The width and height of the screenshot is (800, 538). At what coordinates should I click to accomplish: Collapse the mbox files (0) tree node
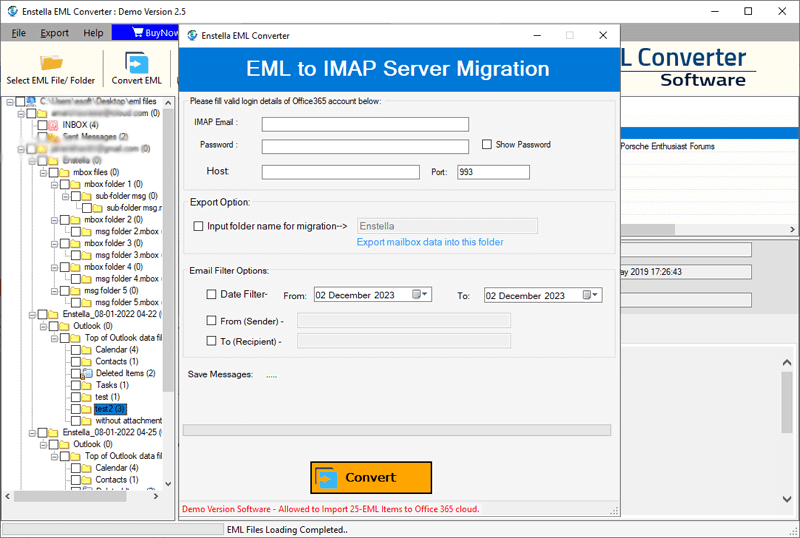[x=43, y=173]
